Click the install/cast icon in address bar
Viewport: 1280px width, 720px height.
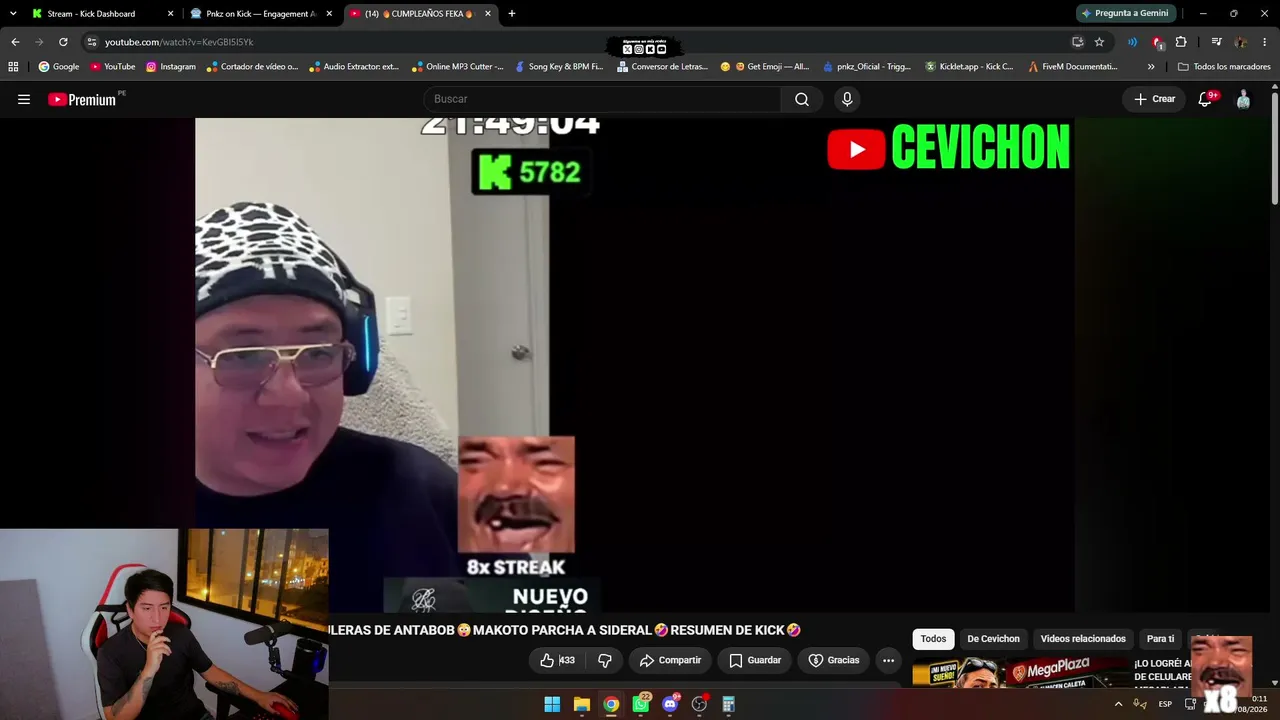tap(1077, 42)
